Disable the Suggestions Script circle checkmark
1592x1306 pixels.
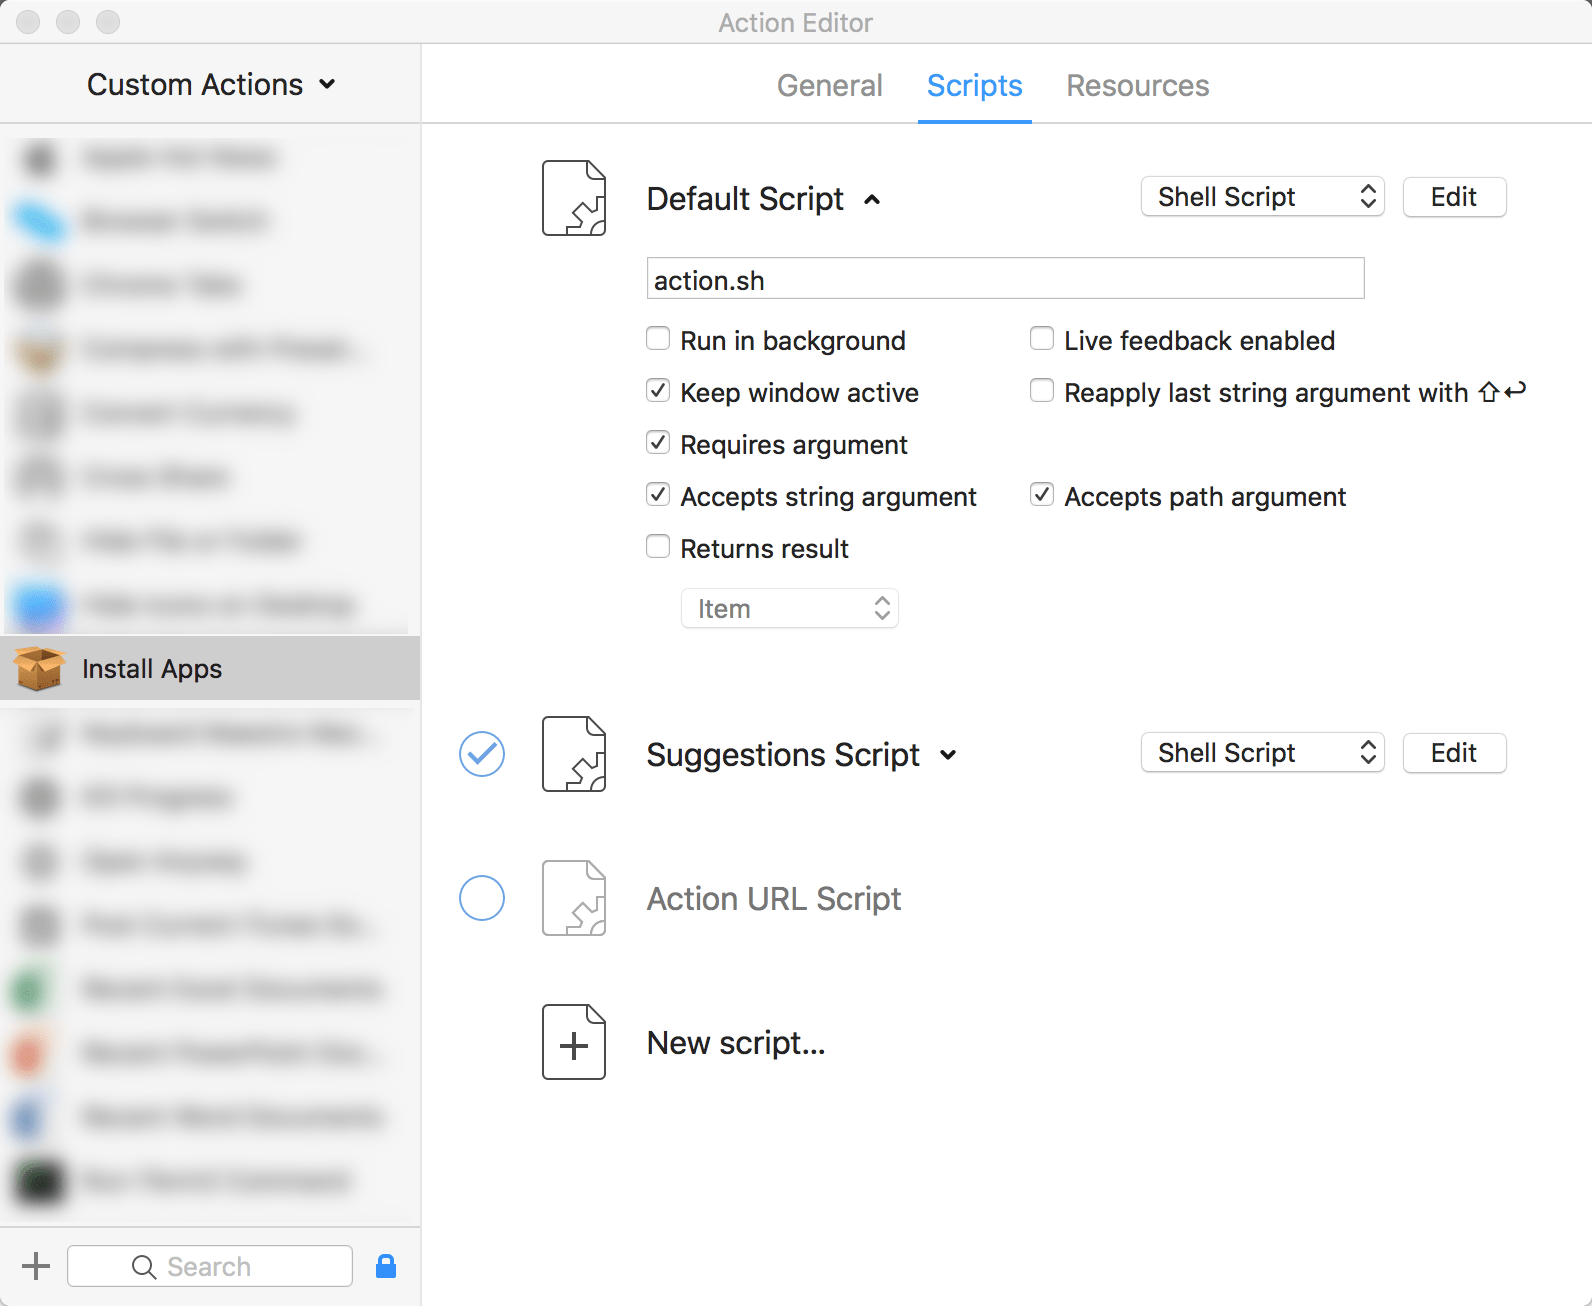(481, 754)
